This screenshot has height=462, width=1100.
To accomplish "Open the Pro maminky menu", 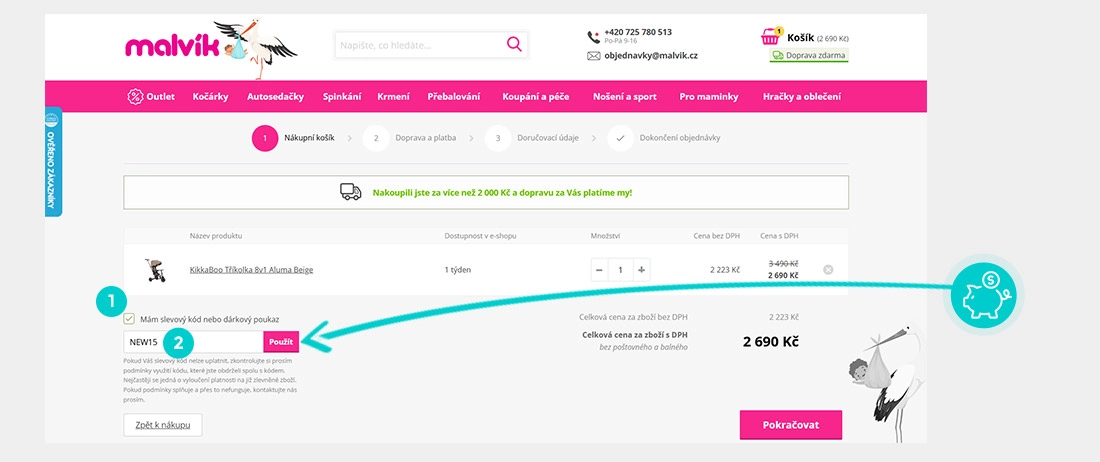I will 709,97.
